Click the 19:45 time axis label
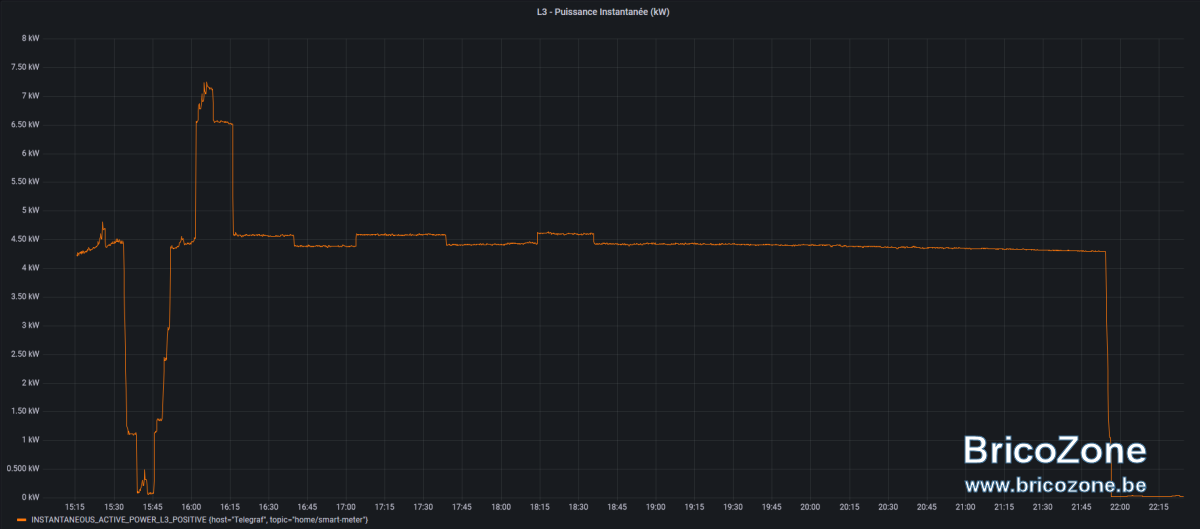 click(772, 507)
